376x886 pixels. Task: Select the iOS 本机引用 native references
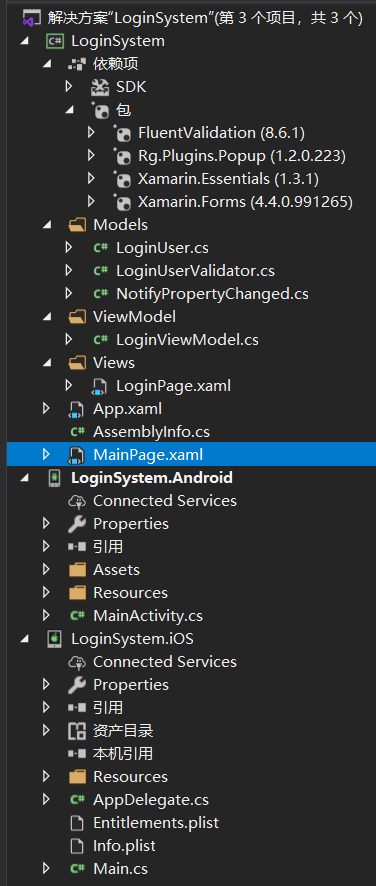[x=123, y=753]
